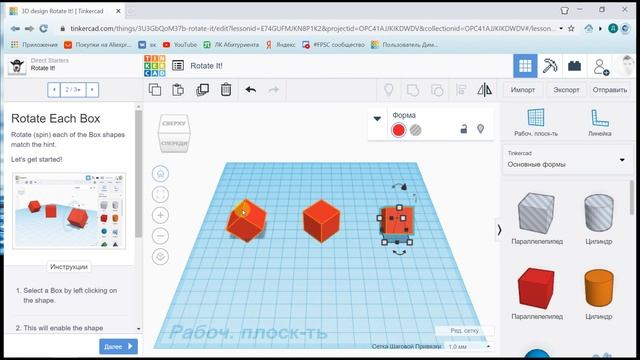Image resolution: width=640 pixels, height=360 pixels.
Task: Zoom out with minus icon
Action: click(160, 236)
